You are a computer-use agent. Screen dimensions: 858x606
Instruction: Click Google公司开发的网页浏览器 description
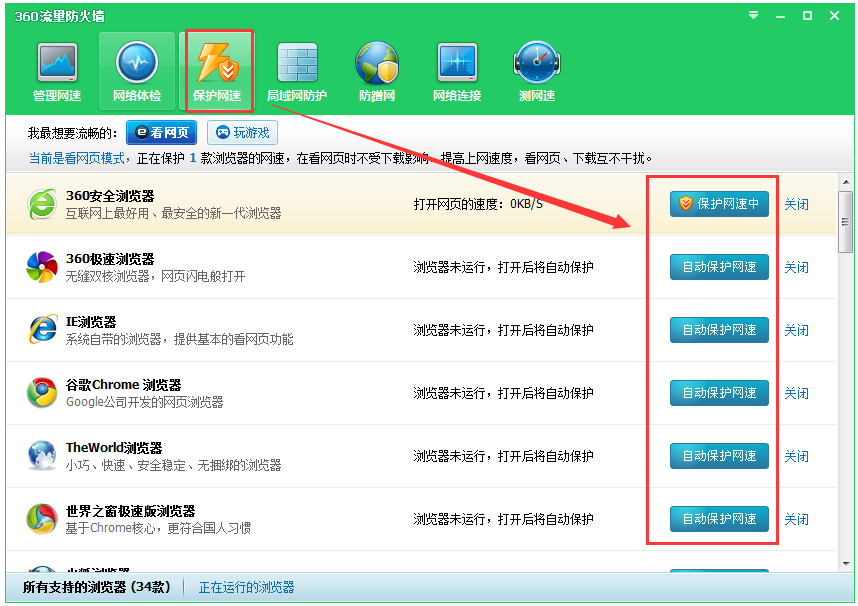coord(144,402)
